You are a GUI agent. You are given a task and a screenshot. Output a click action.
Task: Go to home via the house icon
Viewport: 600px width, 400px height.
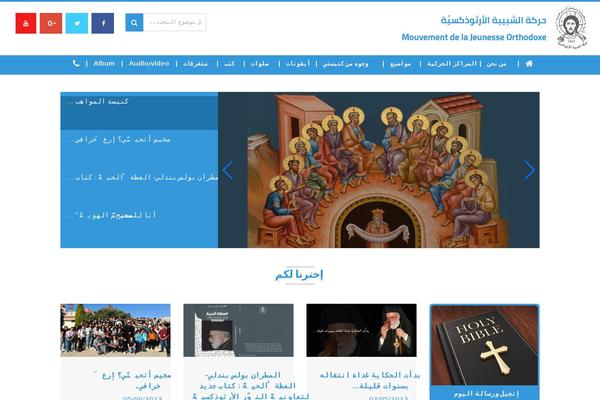click(529, 64)
